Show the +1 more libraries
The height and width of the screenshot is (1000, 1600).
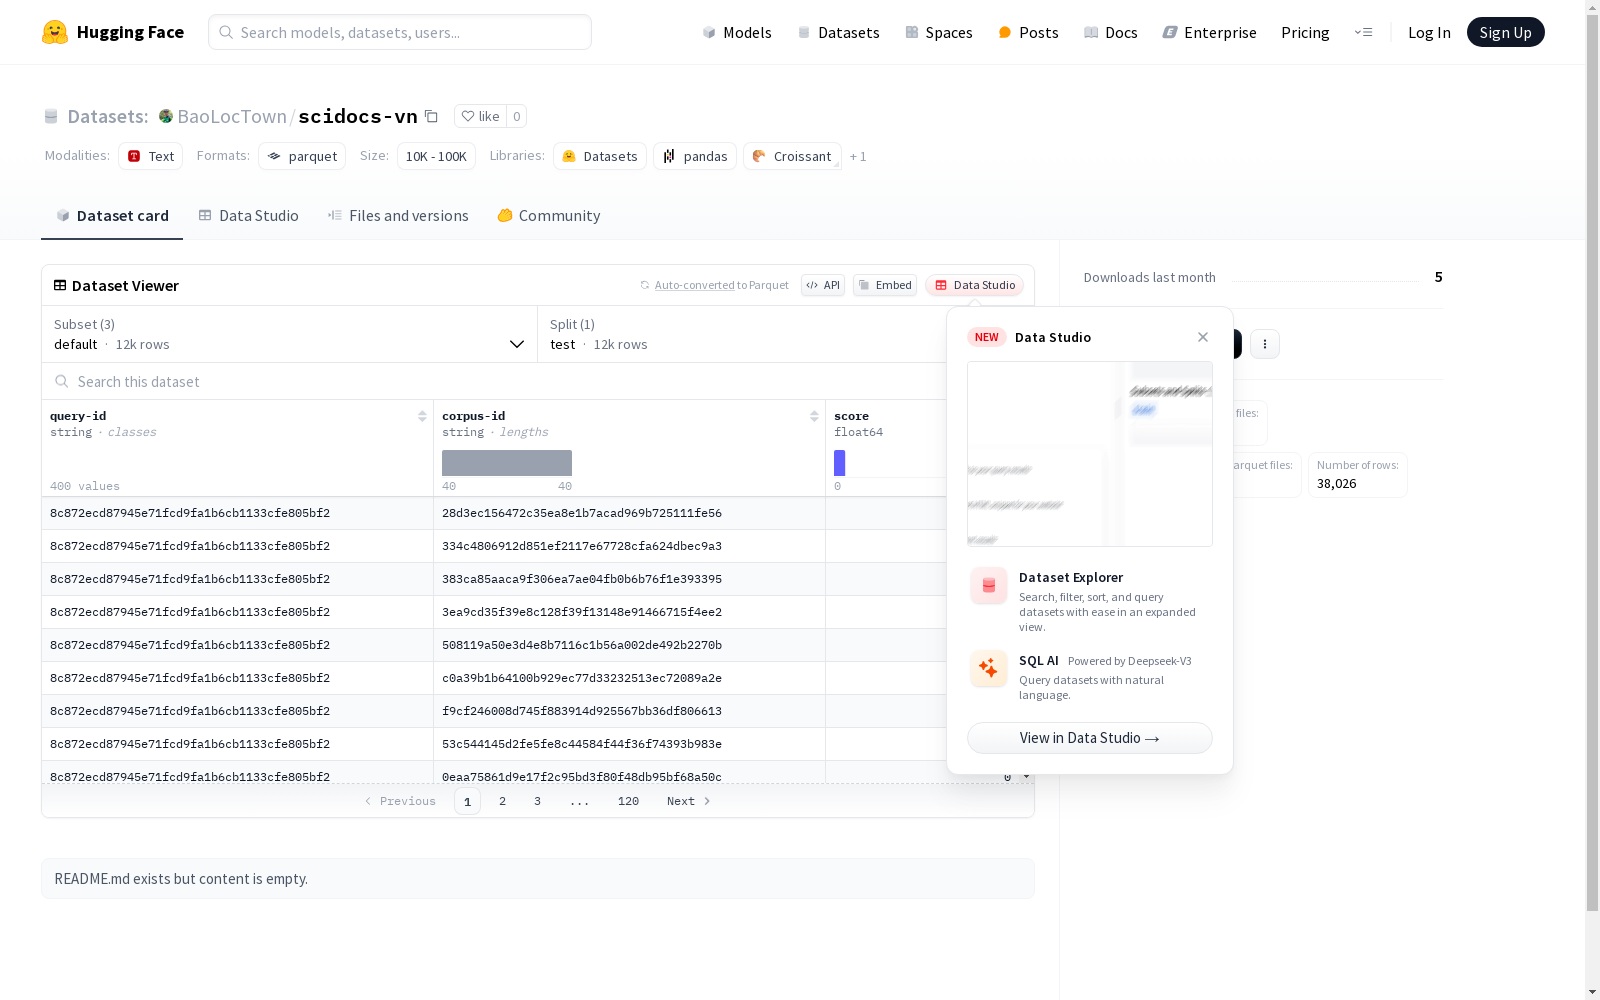[x=858, y=156]
